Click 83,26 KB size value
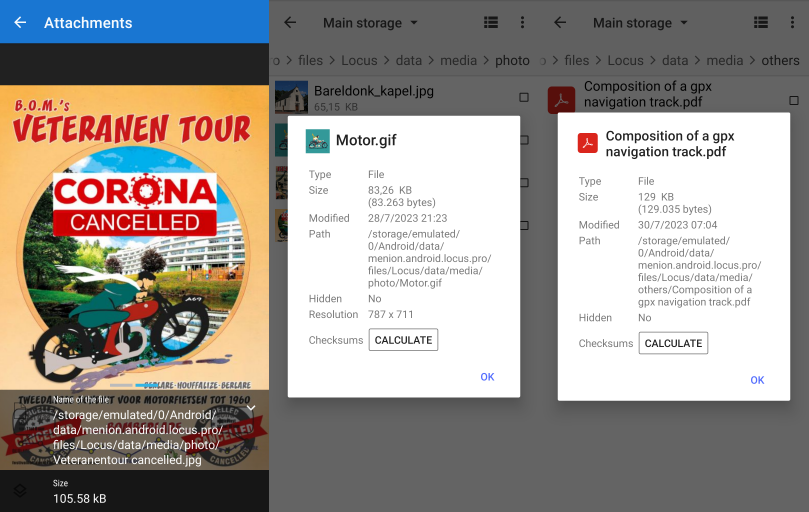 tap(390, 190)
